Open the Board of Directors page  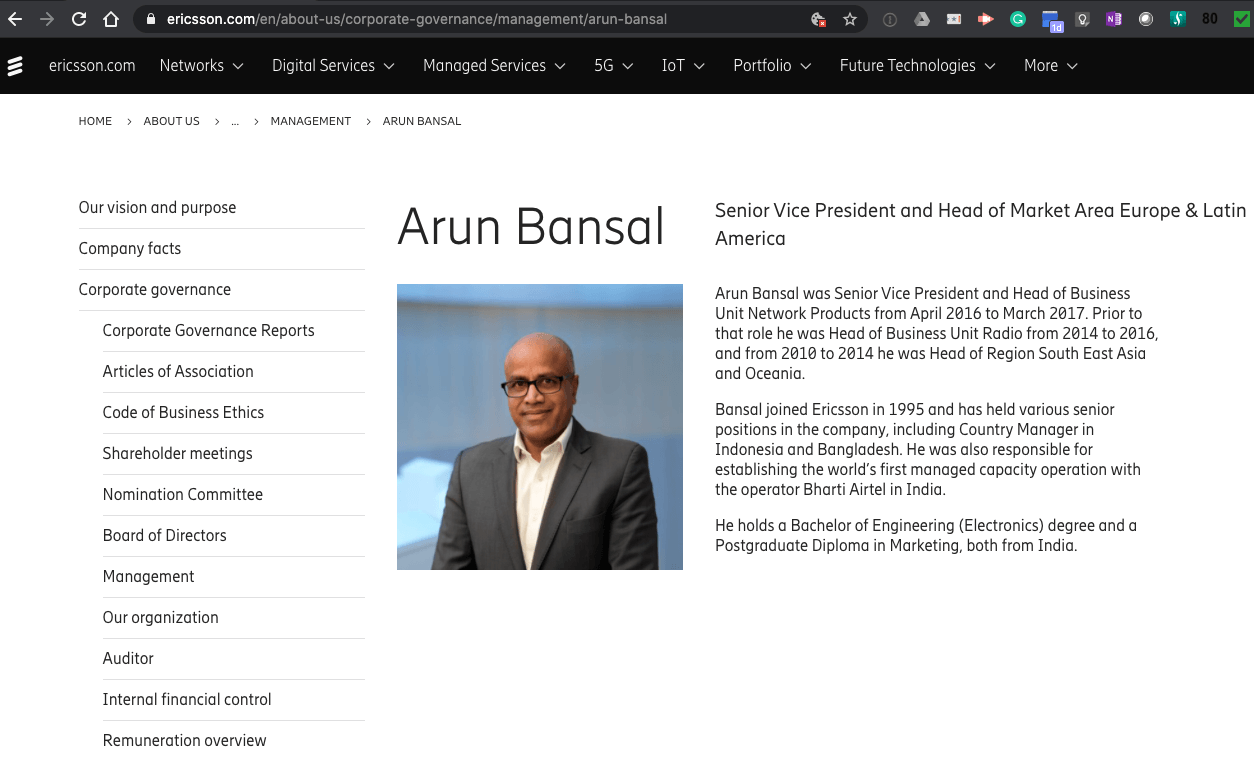164,536
